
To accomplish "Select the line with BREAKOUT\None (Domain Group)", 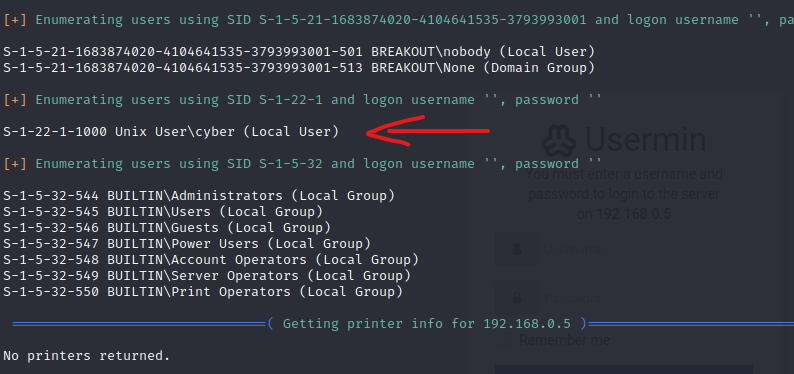I will (299, 68).
